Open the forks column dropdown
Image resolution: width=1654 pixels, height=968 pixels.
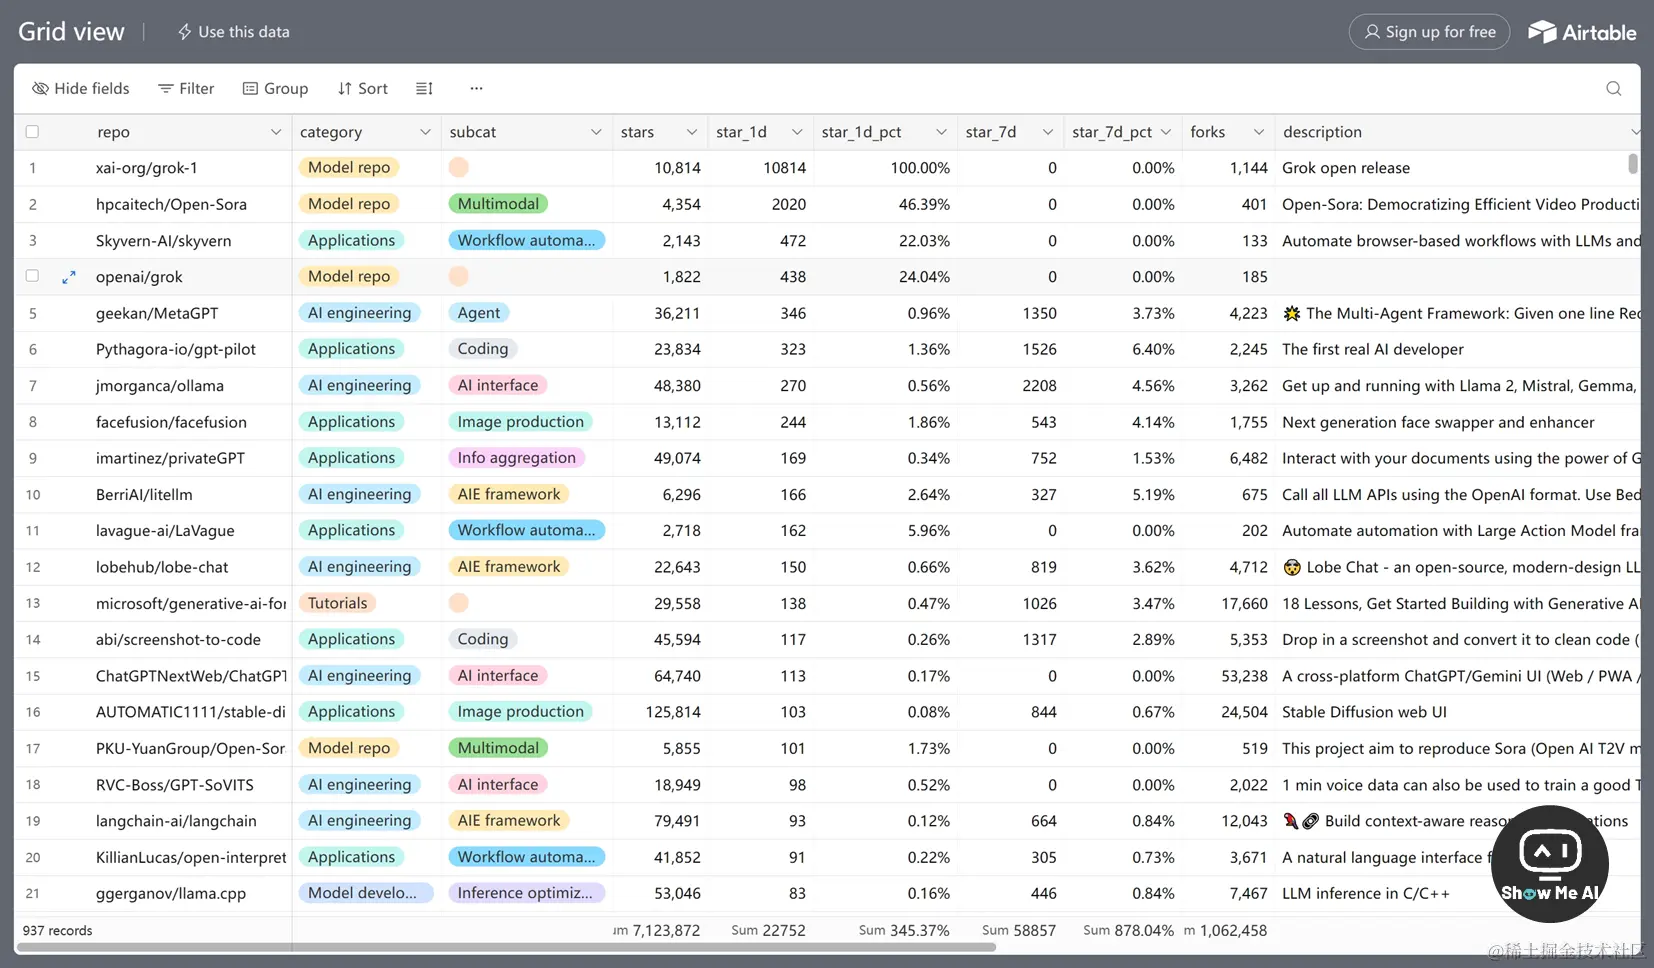pyautogui.click(x=1259, y=132)
